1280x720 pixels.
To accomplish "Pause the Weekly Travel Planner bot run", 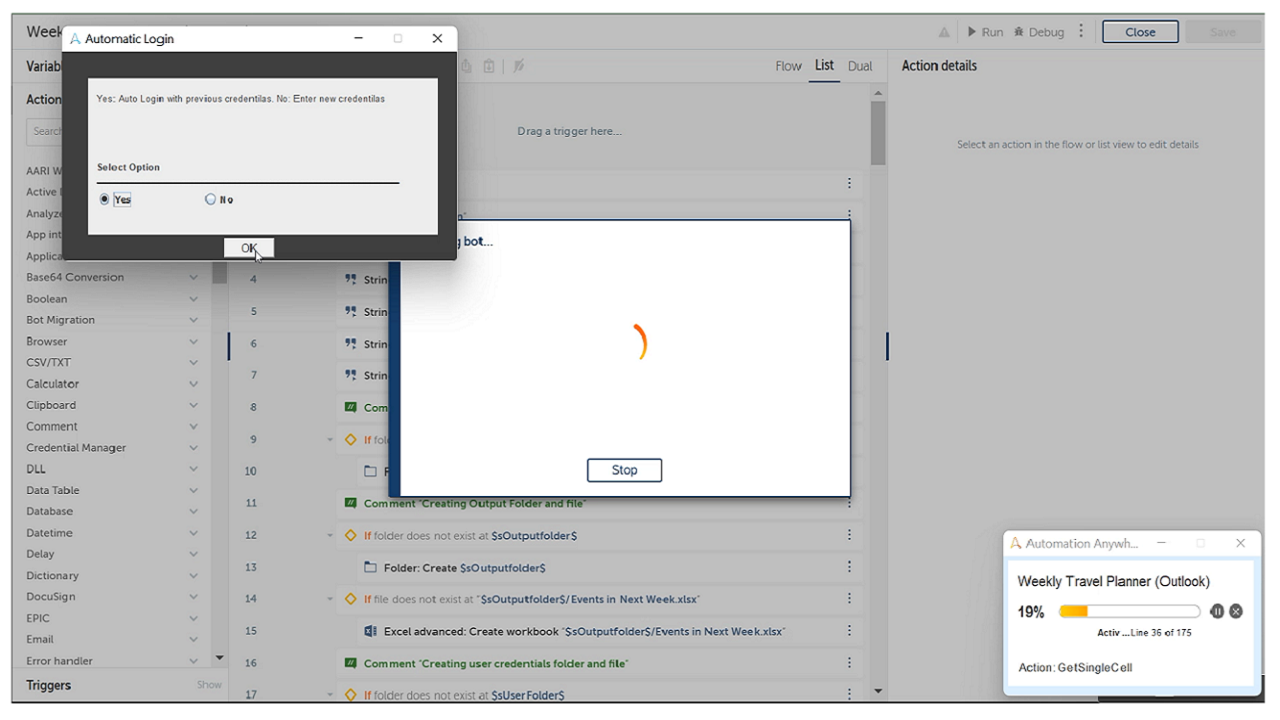I will coord(1217,611).
